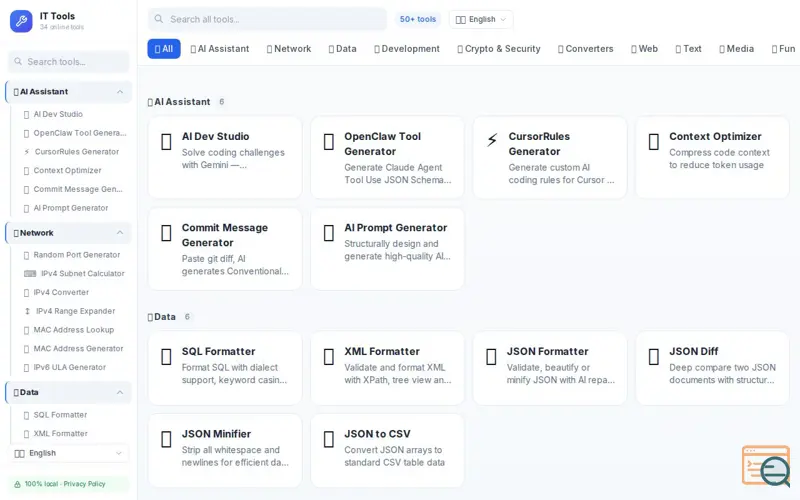Click the CursorRules Generator lightning icon

tap(492, 140)
